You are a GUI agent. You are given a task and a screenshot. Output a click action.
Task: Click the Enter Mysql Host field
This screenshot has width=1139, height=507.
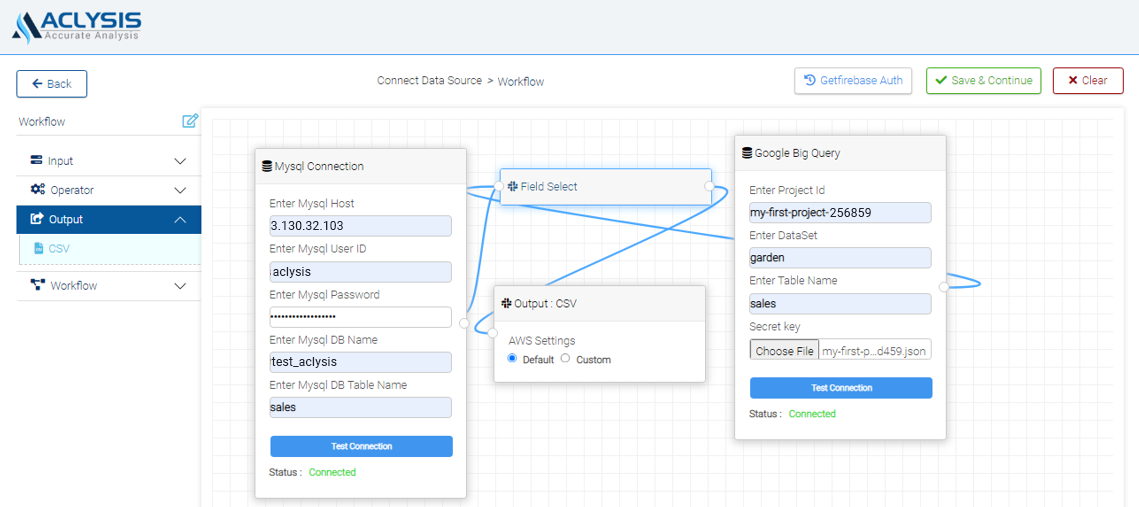click(360, 226)
